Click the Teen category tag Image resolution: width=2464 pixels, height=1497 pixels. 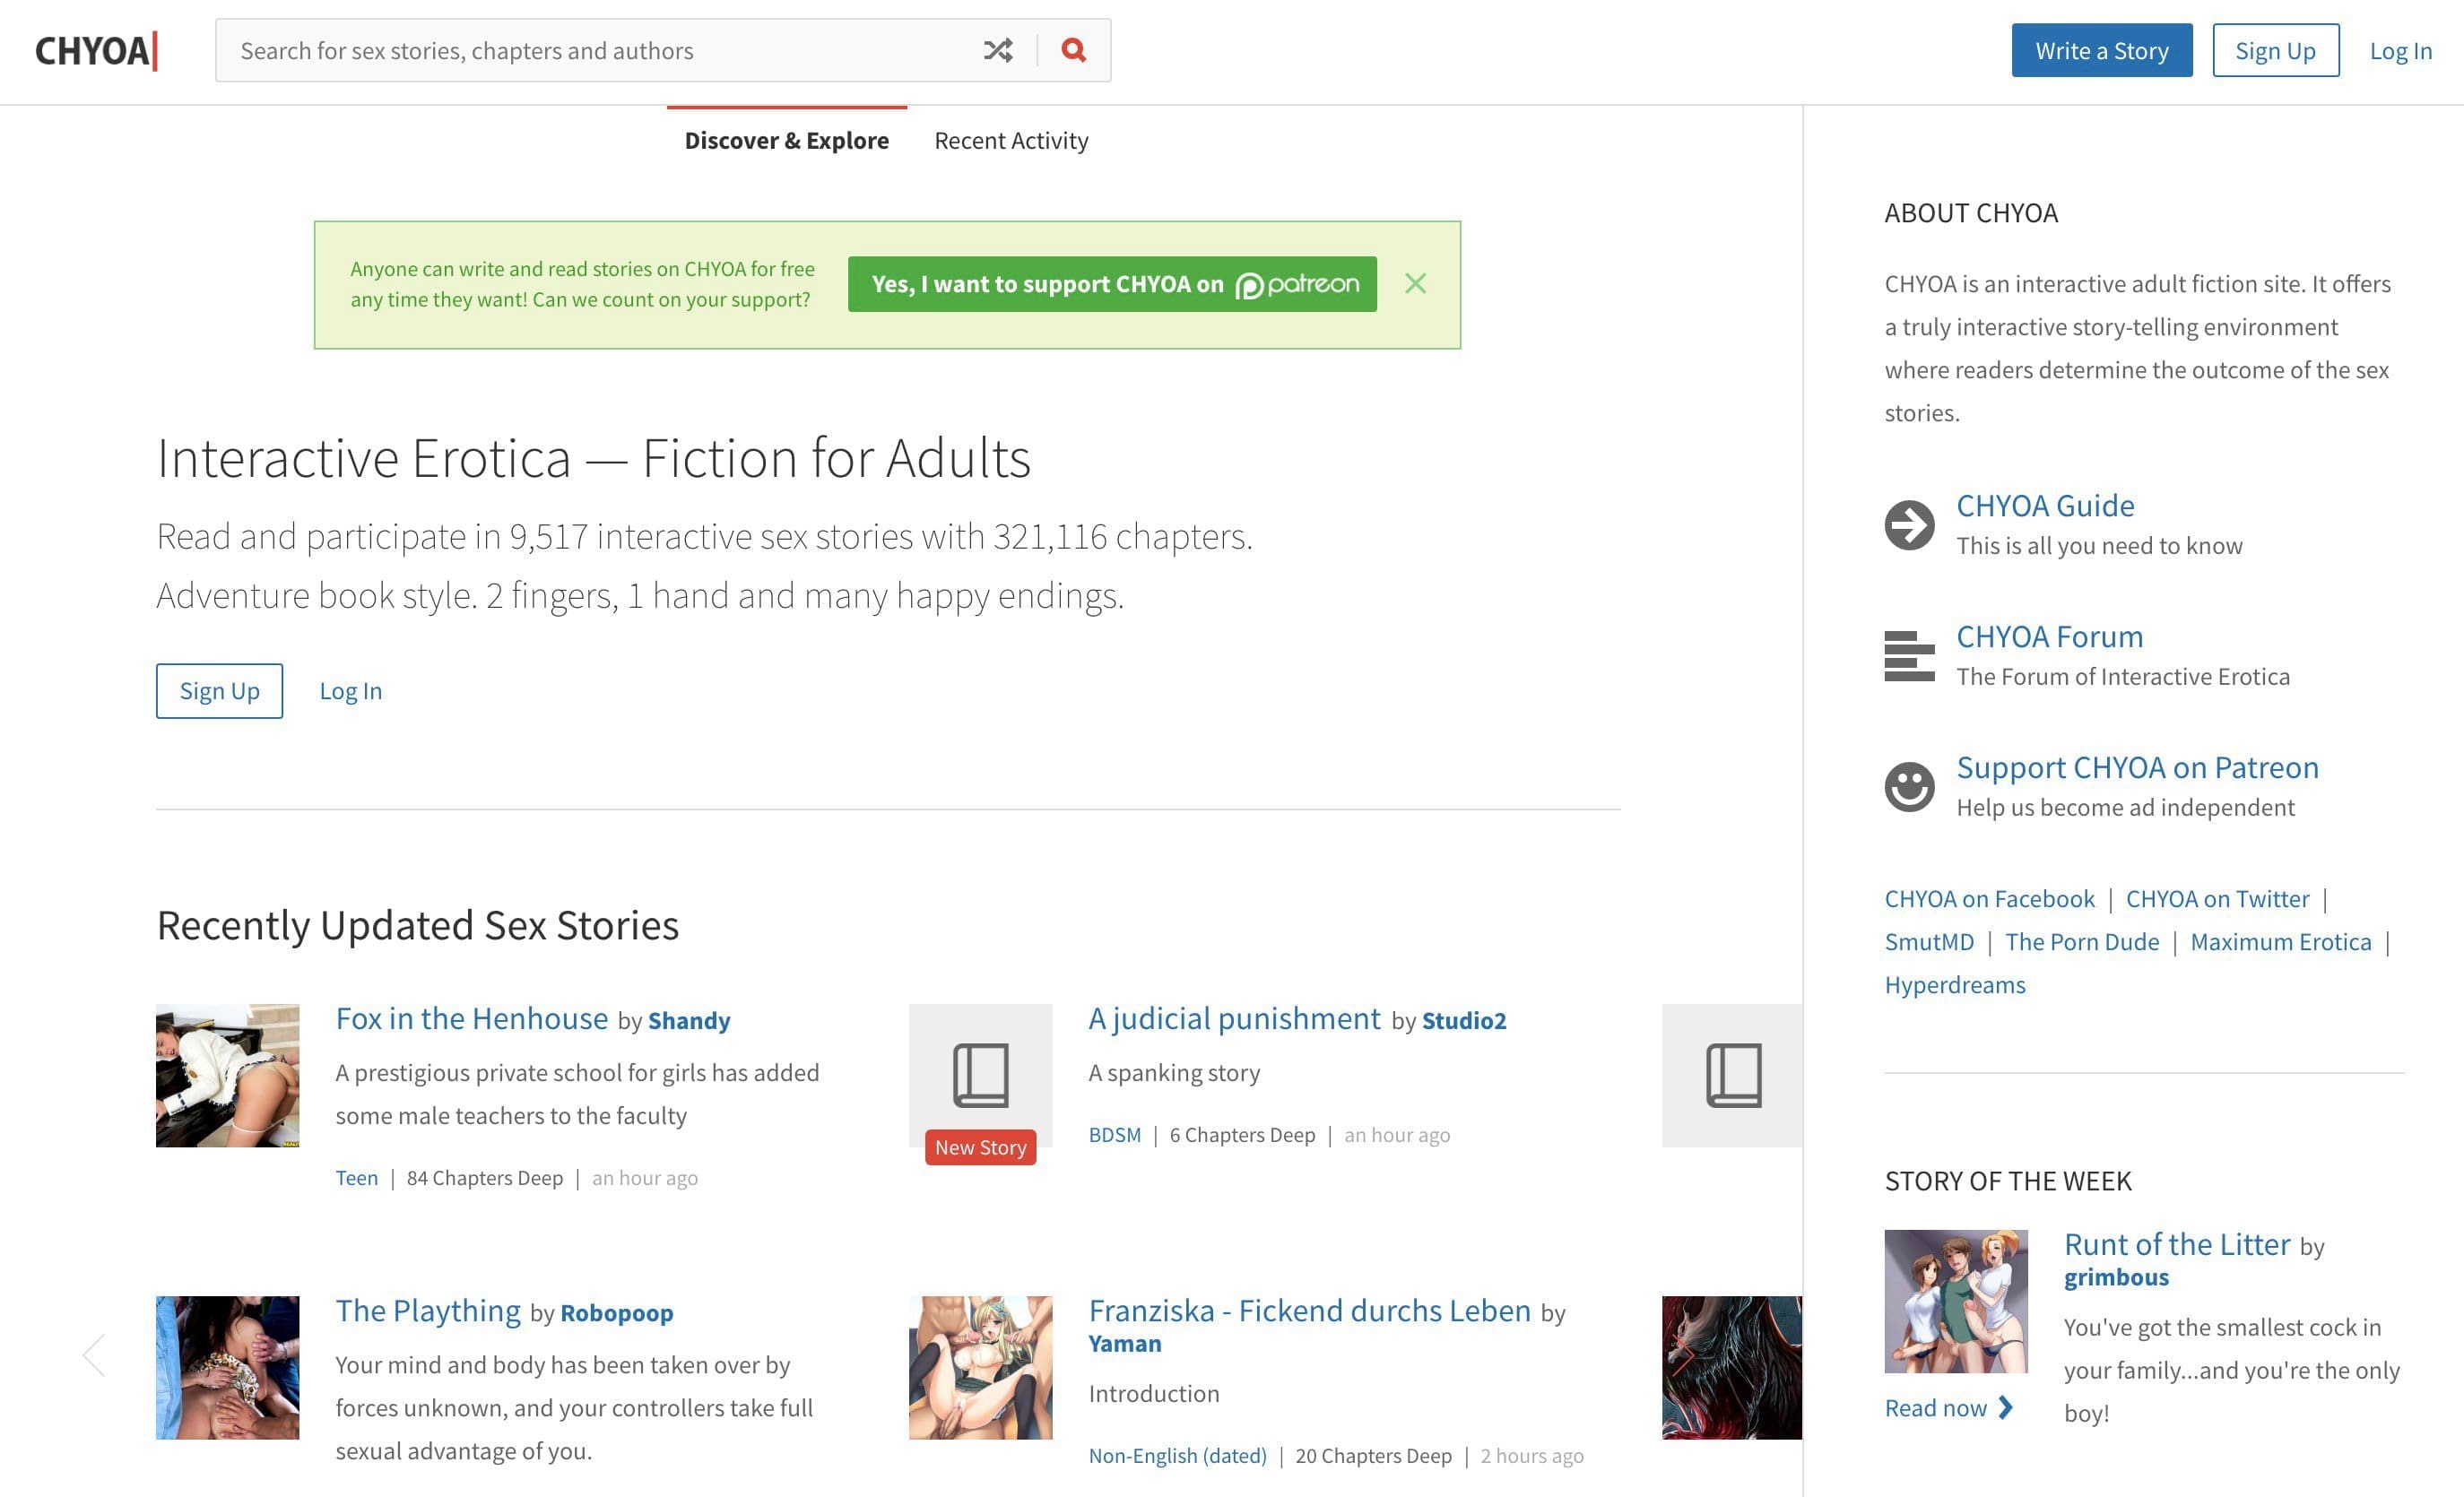[356, 1178]
